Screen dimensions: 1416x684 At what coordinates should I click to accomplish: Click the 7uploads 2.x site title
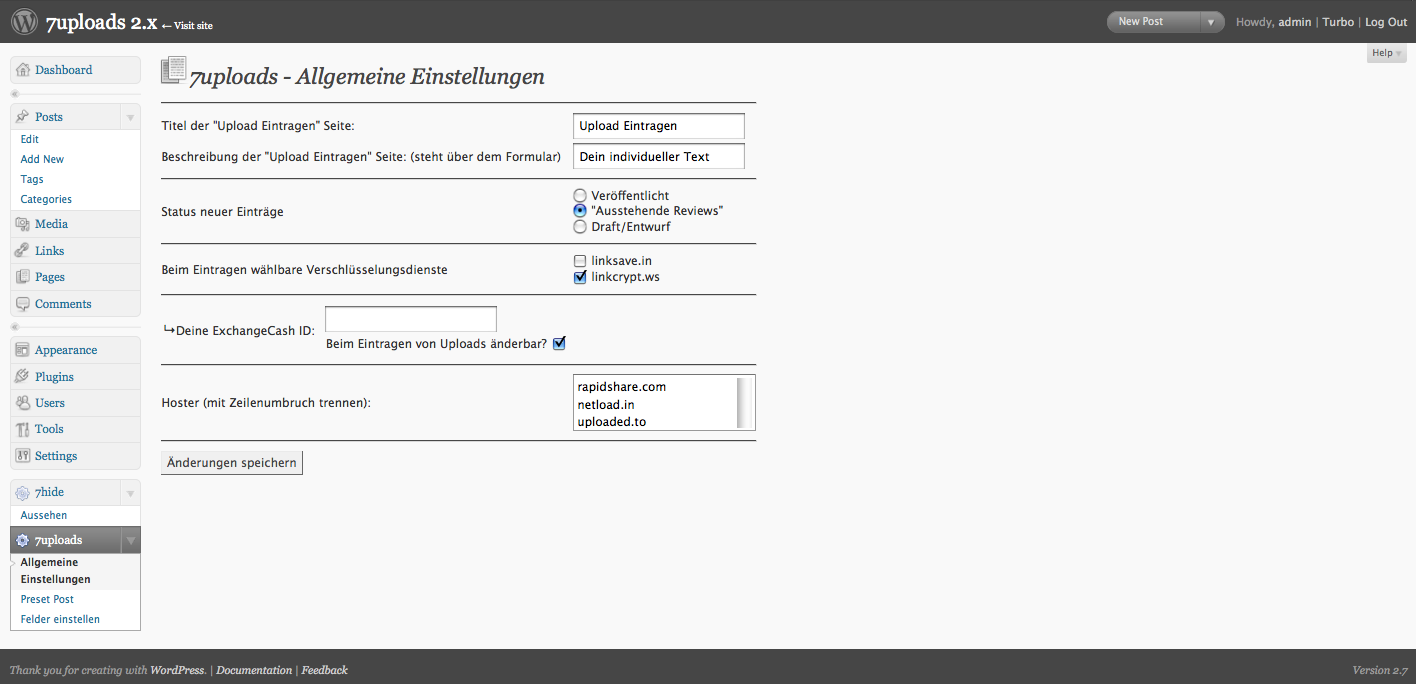(x=101, y=22)
